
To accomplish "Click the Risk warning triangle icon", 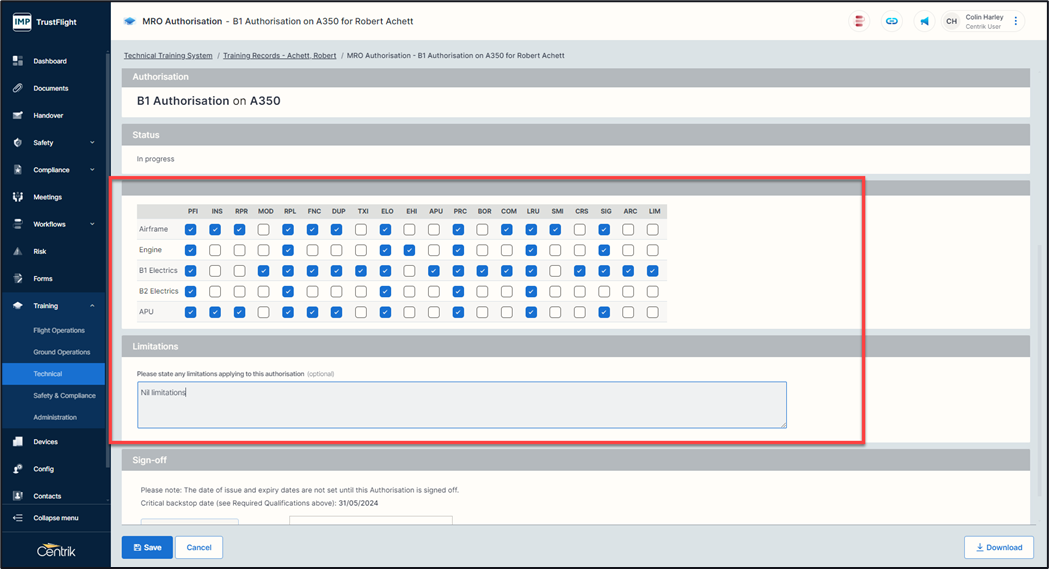I will tap(18, 251).
